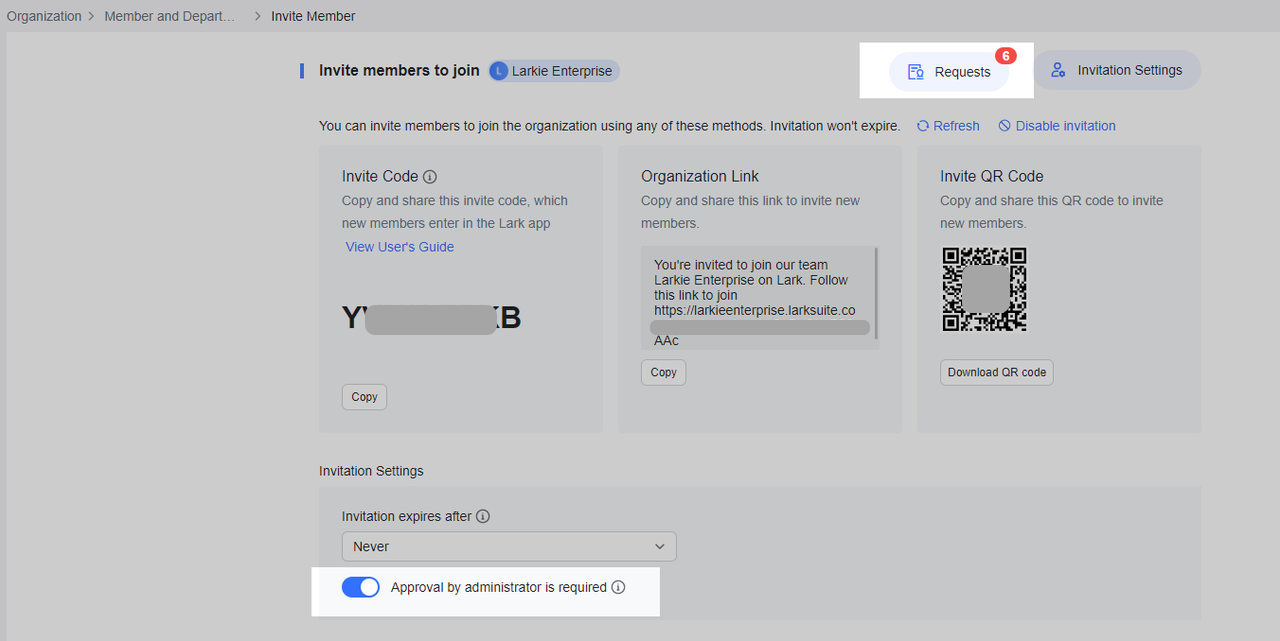Click the Requests document icon
This screenshot has width=1280, height=641.
[x=915, y=72]
